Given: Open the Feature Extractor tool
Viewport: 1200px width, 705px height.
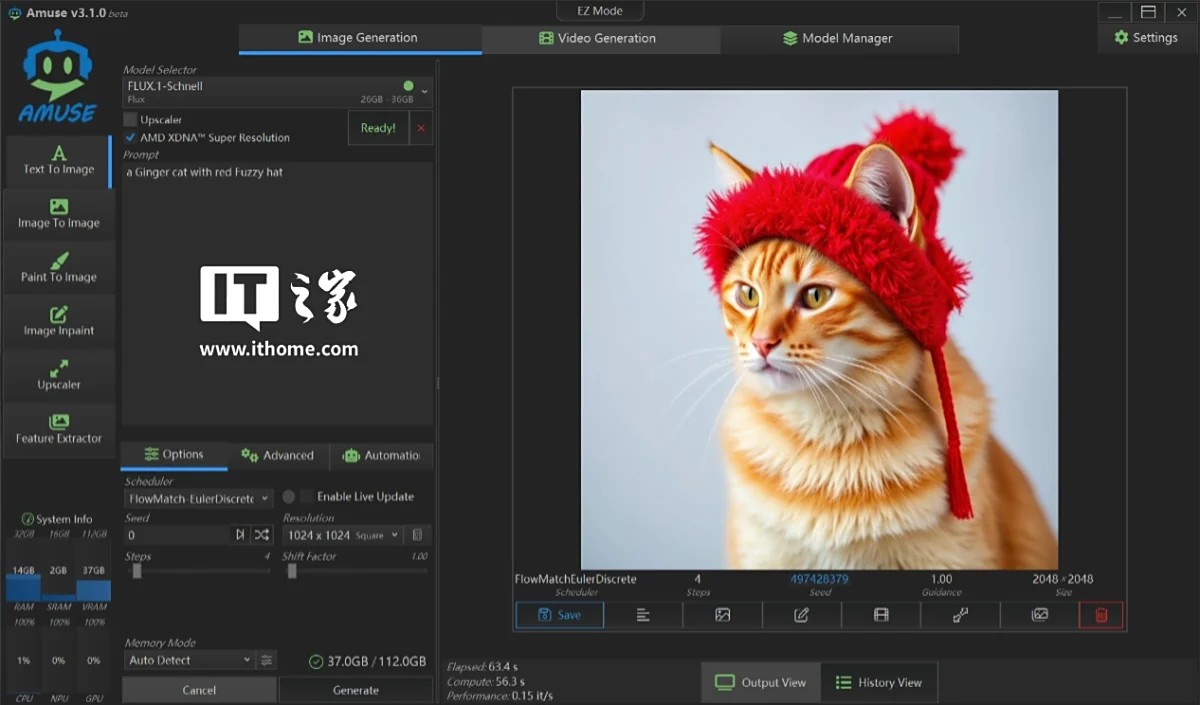Looking at the screenshot, I should pyautogui.click(x=59, y=429).
